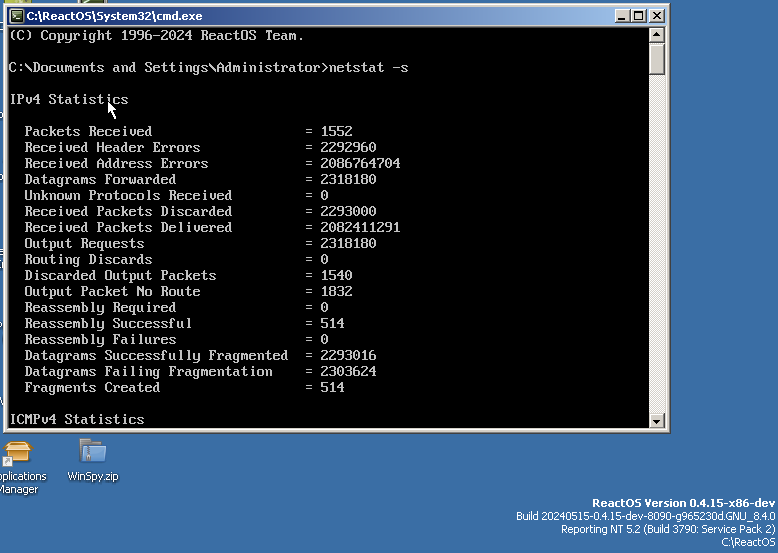Click the scrollbar up arrow
Image resolution: width=778 pixels, height=553 pixels.
click(656, 35)
